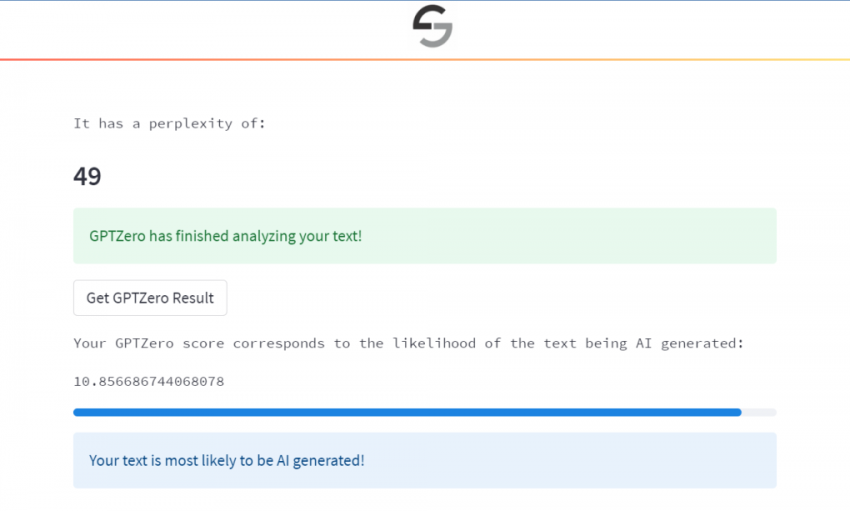Click the gray unfilled end of progress bar
Image resolution: width=850 pixels, height=511 pixels.
pyautogui.click(x=759, y=412)
